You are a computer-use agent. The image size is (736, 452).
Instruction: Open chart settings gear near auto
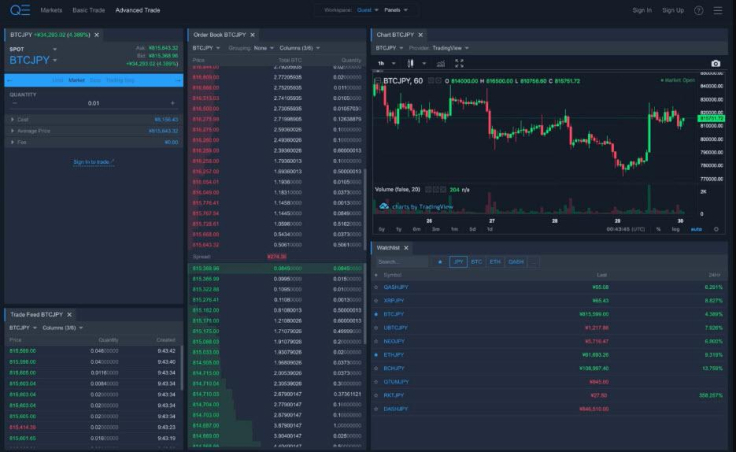pos(716,229)
